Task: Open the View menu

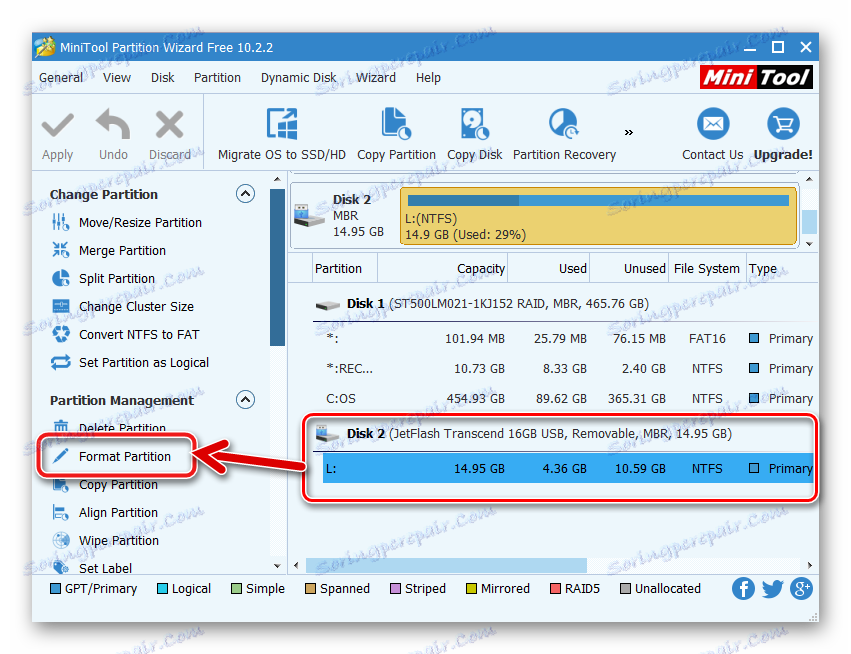Action: click(117, 78)
